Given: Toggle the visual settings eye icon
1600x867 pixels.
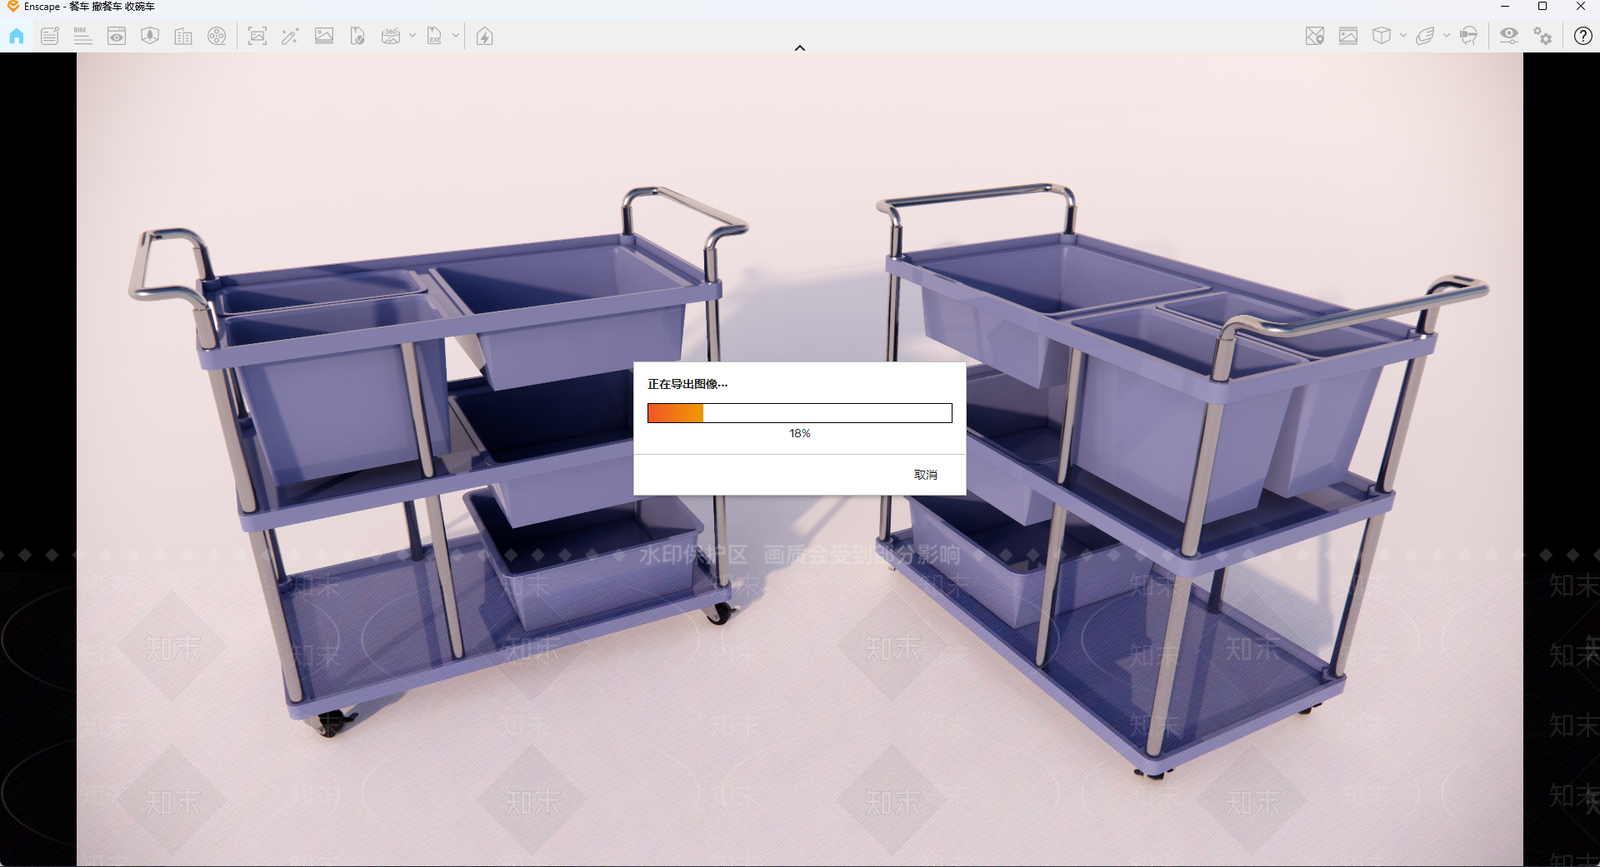Looking at the screenshot, I should (x=1509, y=36).
